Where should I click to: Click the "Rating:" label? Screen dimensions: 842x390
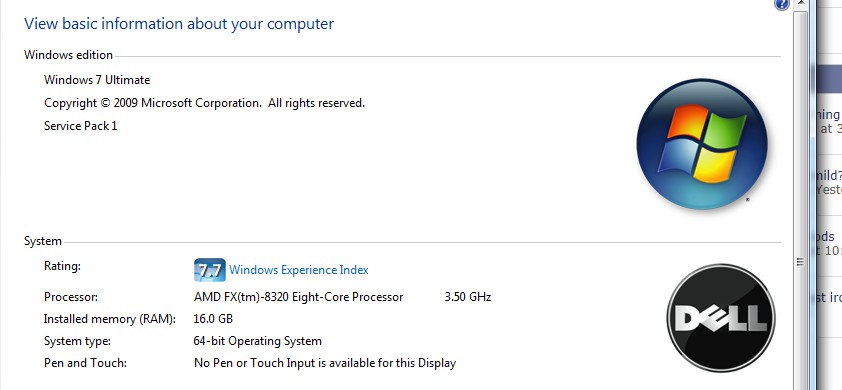coord(62,266)
